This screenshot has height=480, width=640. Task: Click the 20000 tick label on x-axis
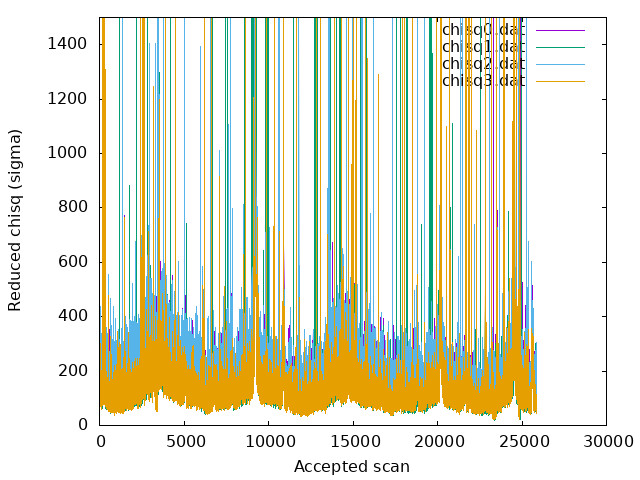437,441
